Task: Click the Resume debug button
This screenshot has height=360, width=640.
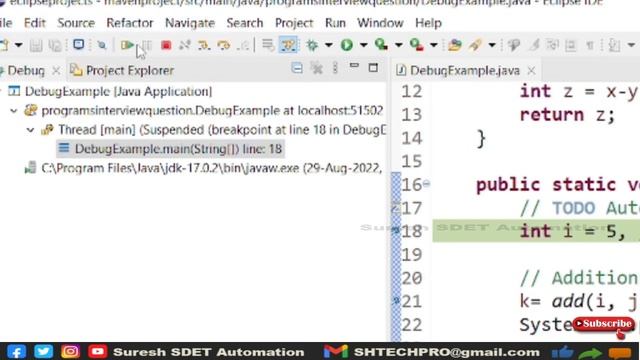Action: tap(127, 45)
